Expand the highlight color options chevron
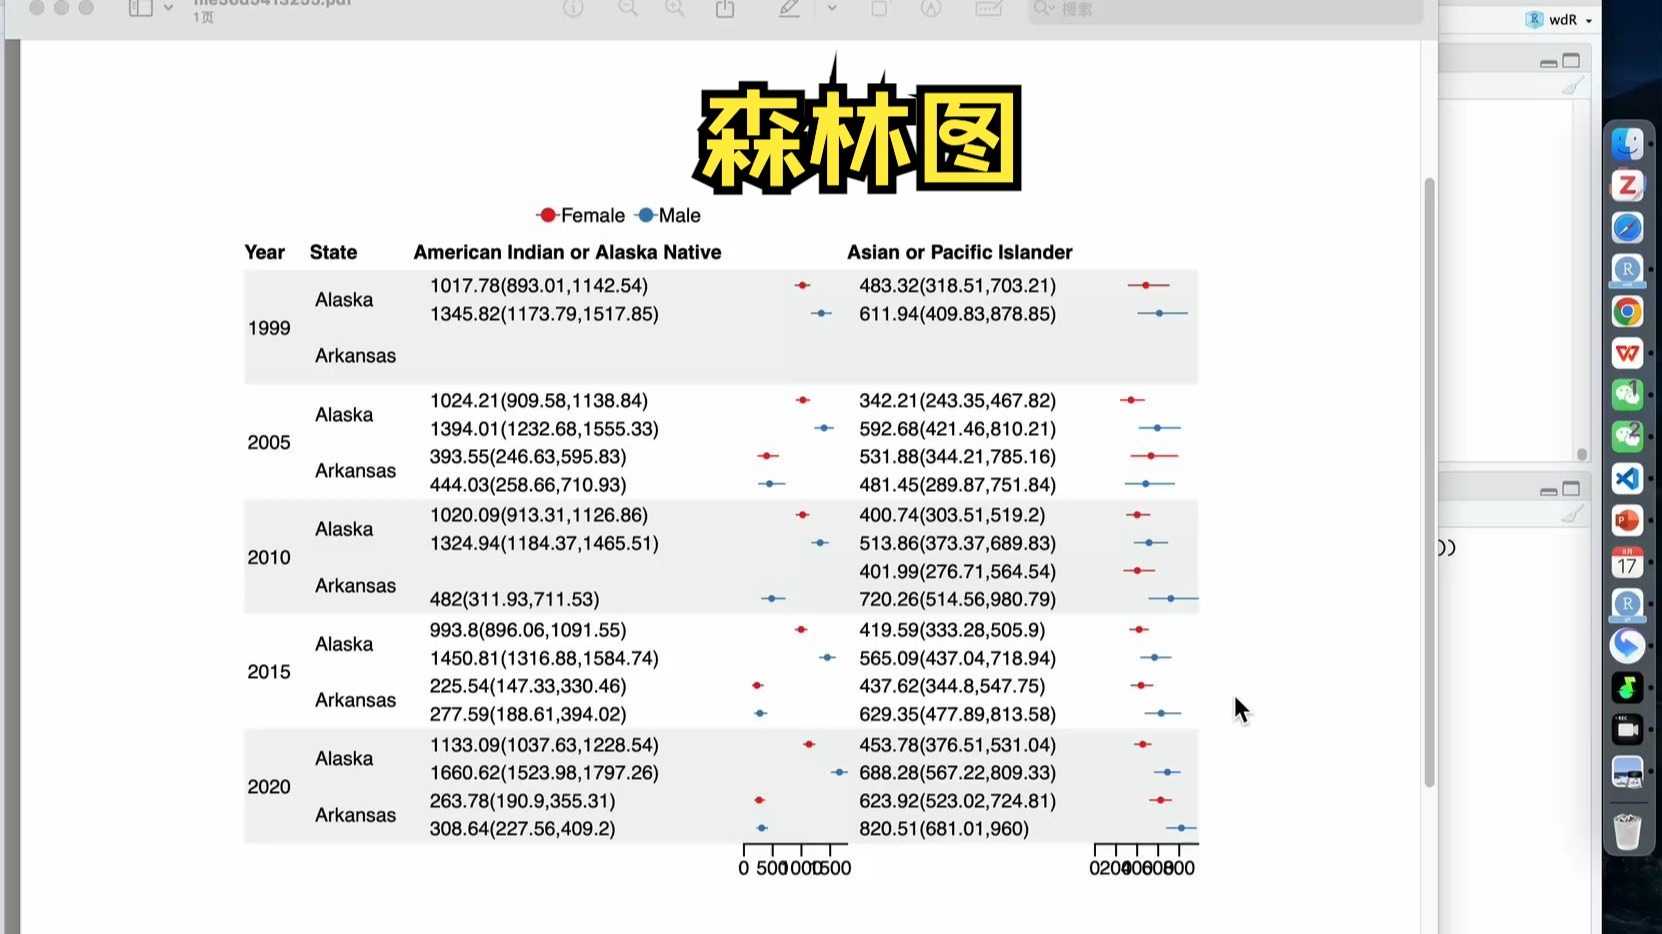The width and height of the screenshot is (1662, 934). point(832,8)
